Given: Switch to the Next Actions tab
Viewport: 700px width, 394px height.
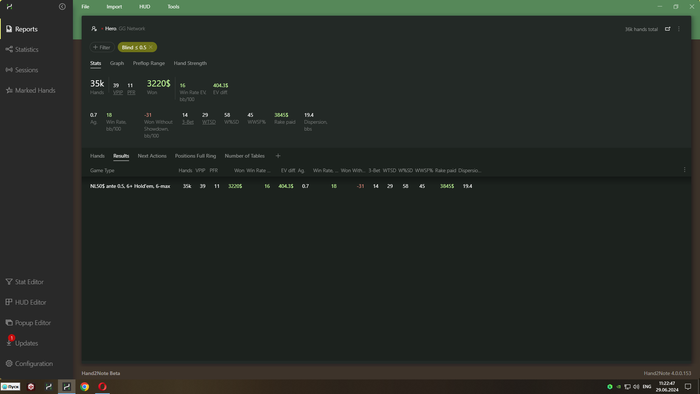Looking at the screenshot, I should pos(152,156).
